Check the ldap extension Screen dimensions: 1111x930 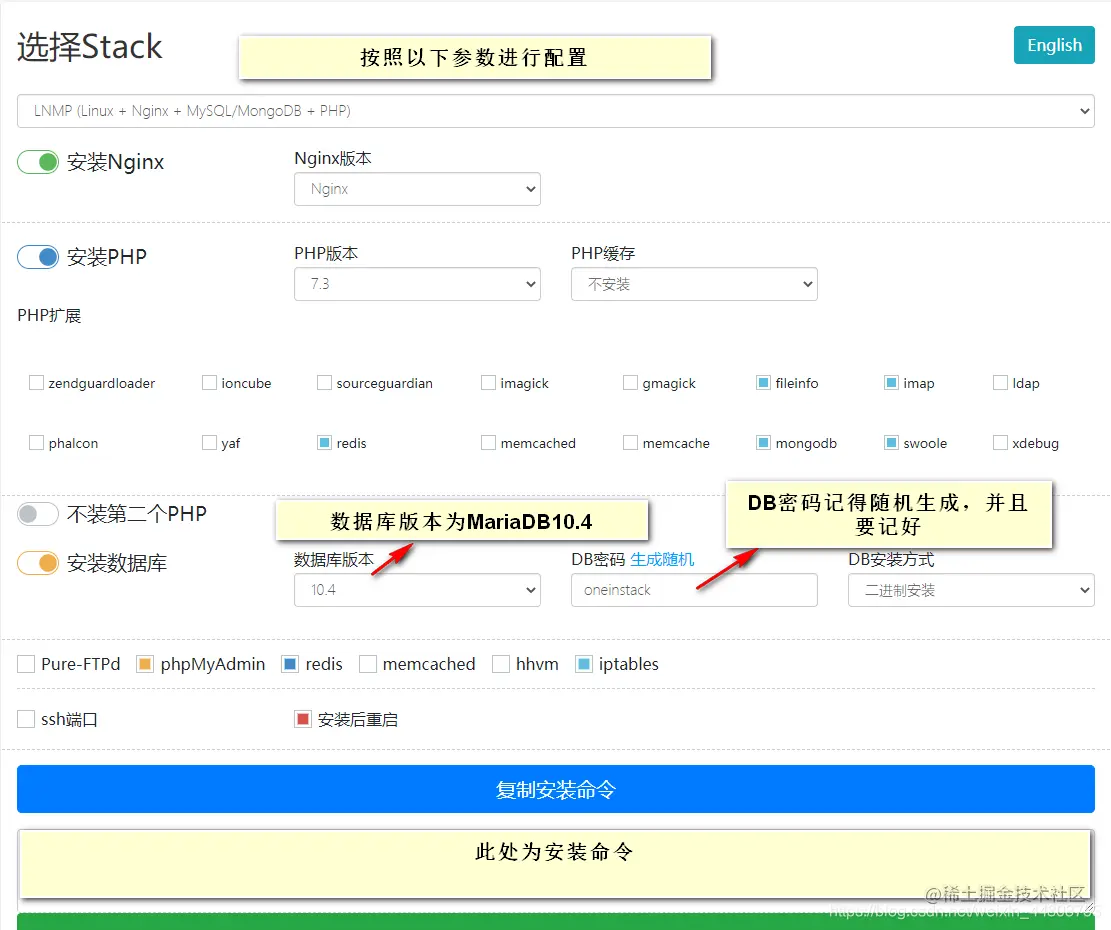pyautogui.click(x=1000, y=383)
